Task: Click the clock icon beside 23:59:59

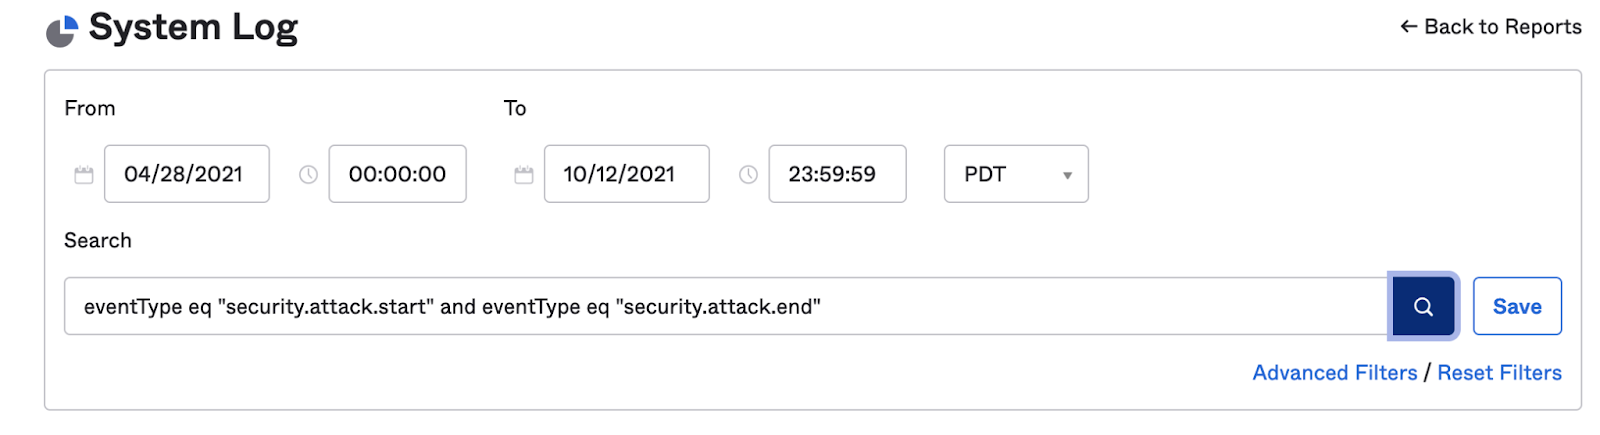Action: [x=748, y=175]
